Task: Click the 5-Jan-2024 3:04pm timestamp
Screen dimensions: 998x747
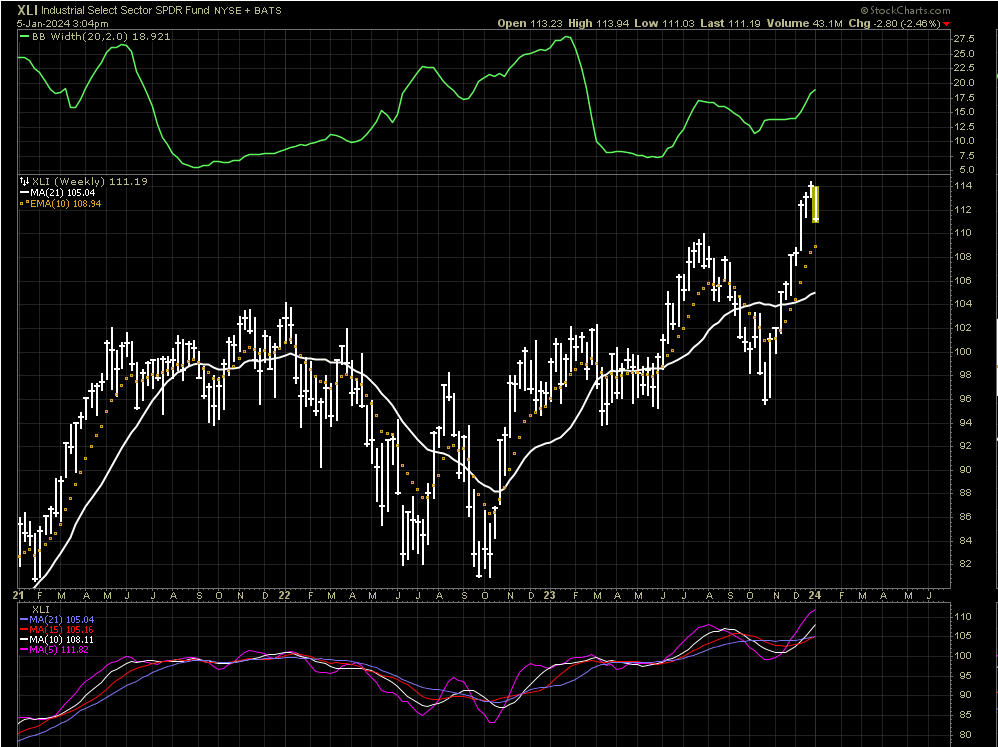Action: [62, 24]
